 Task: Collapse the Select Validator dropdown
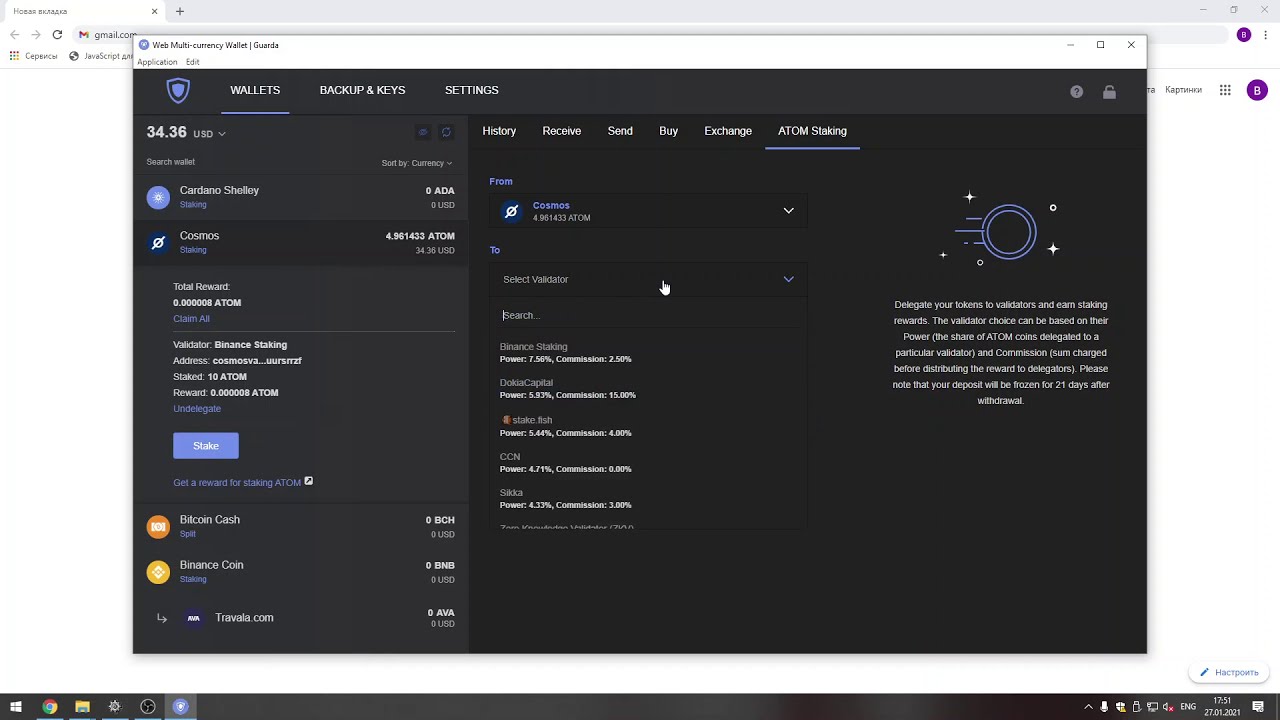pos(789,280)
